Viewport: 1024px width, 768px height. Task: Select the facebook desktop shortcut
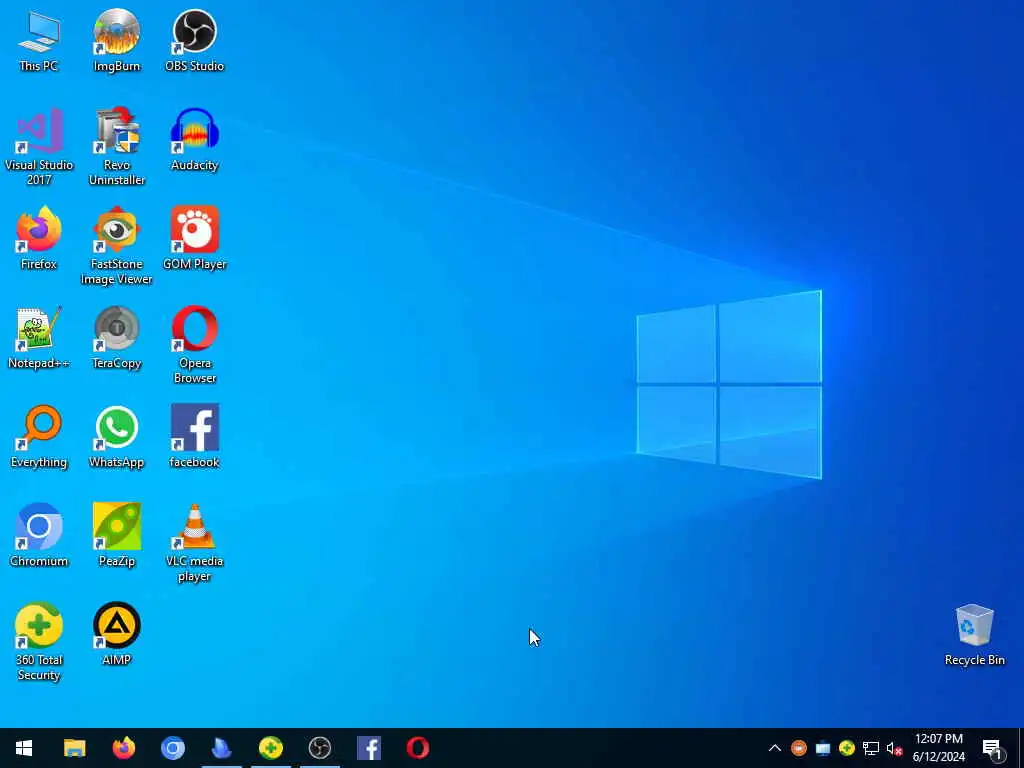194,437
